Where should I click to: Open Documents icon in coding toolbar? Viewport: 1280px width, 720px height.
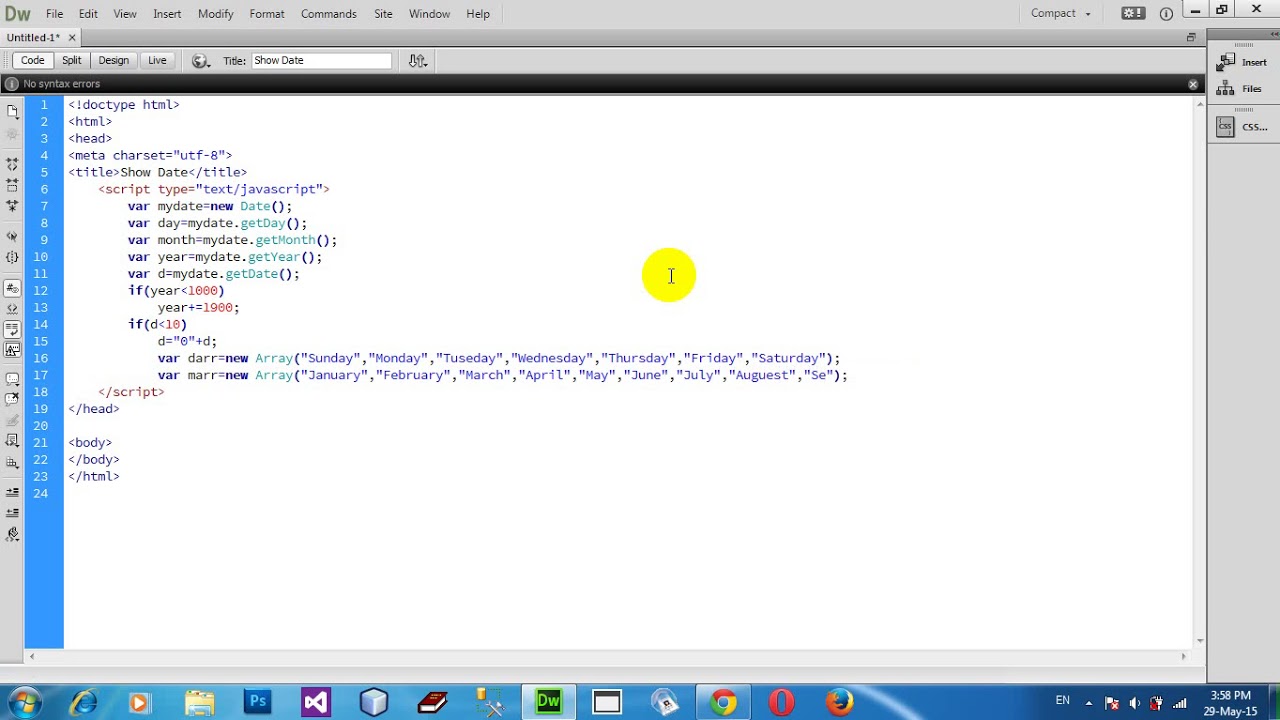[x=12, y=111]
